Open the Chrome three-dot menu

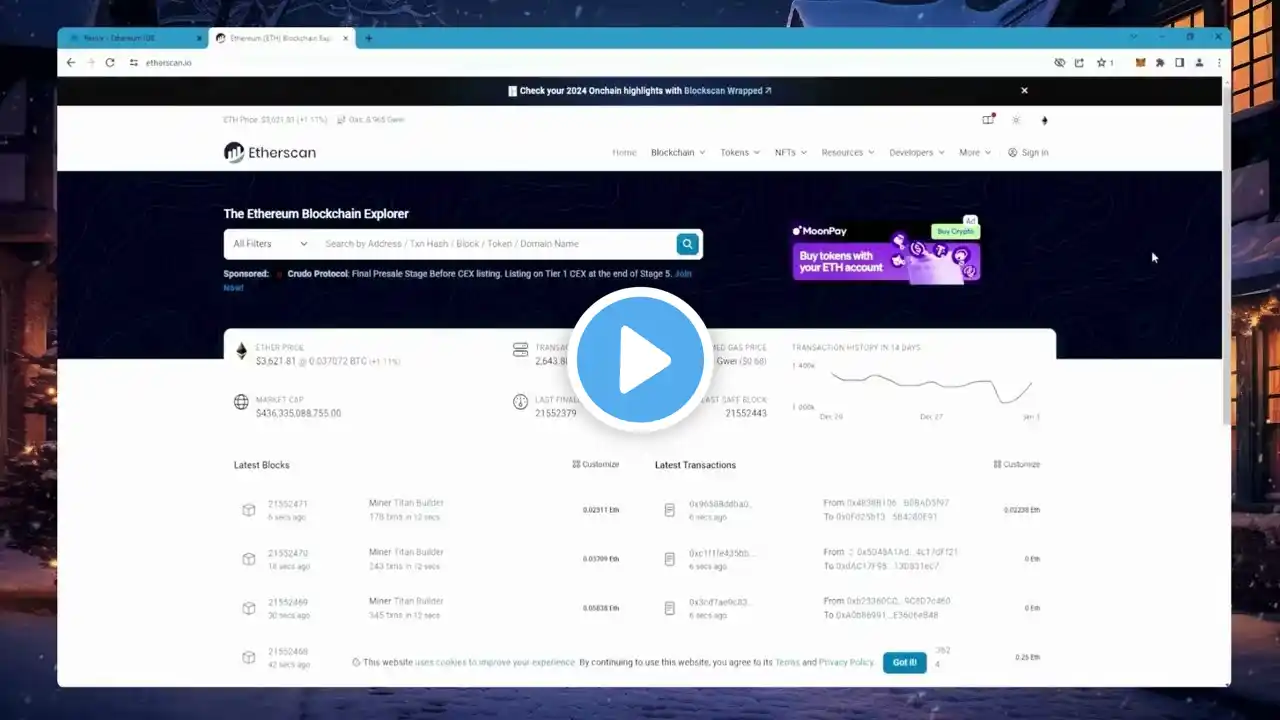[x=1219, y=62]
